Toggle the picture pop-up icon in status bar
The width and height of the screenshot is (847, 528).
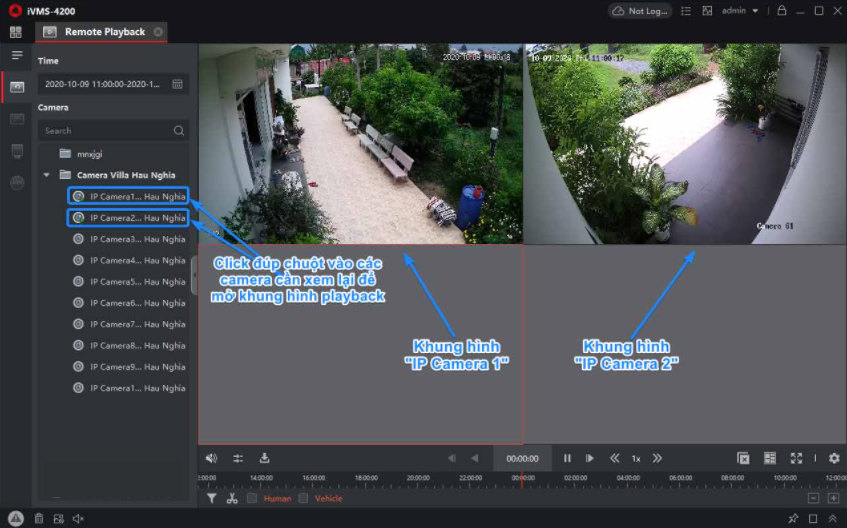pyautogui.click(x=58, y=519)
